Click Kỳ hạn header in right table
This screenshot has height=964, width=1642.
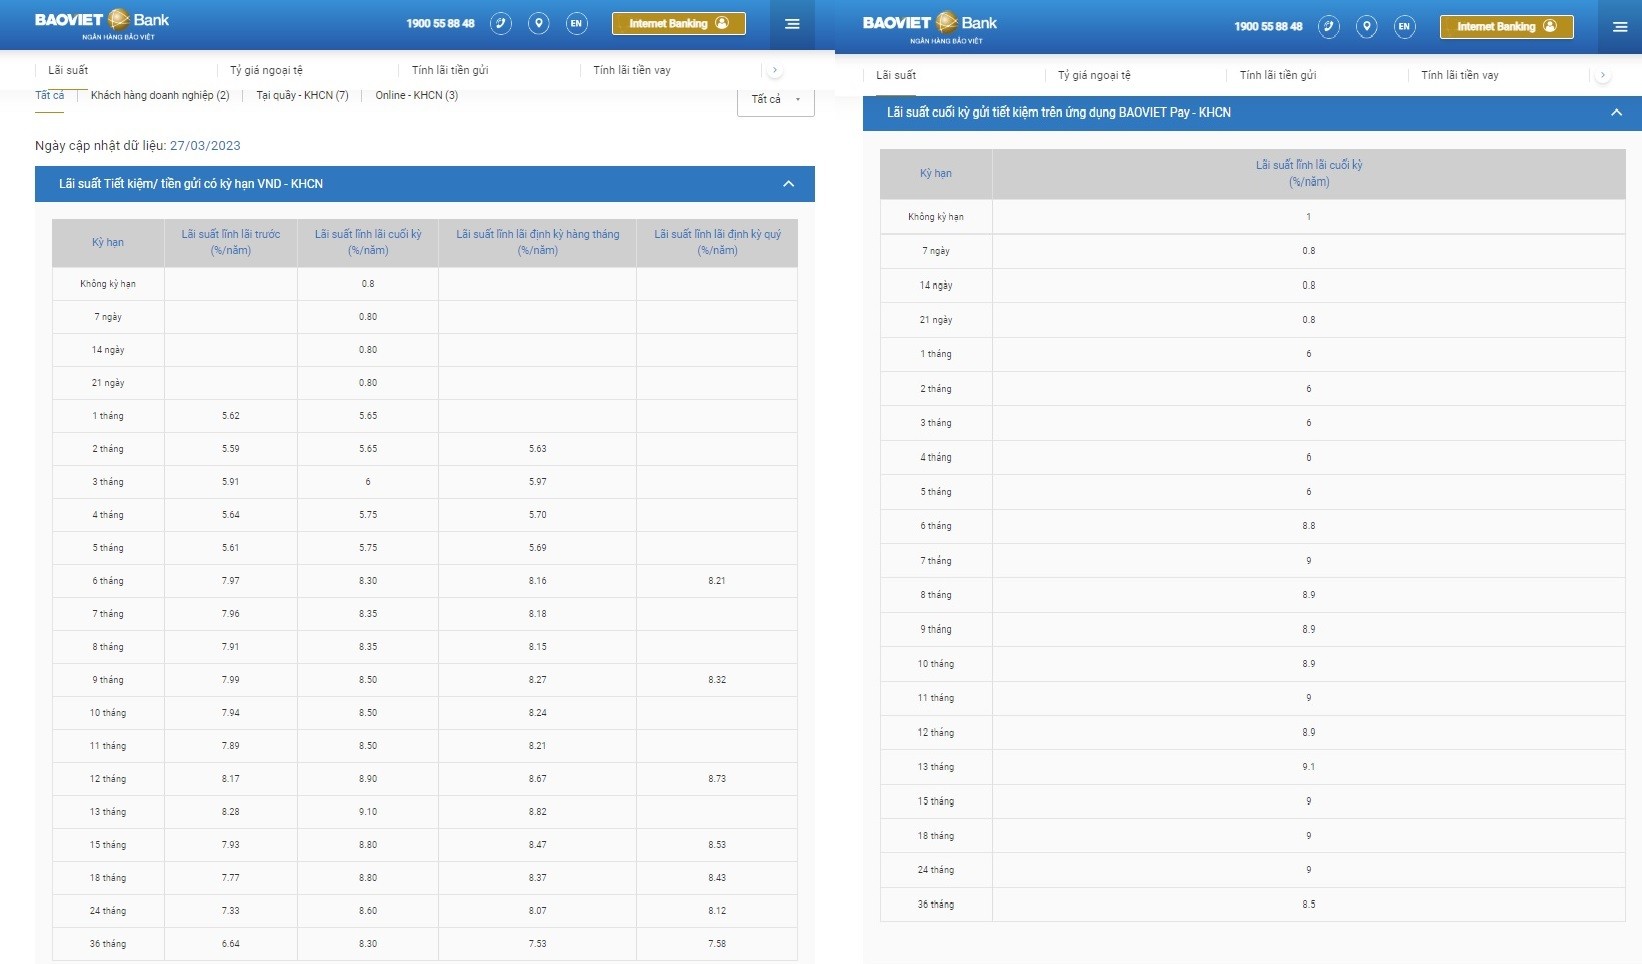click(x=936, y=174)
